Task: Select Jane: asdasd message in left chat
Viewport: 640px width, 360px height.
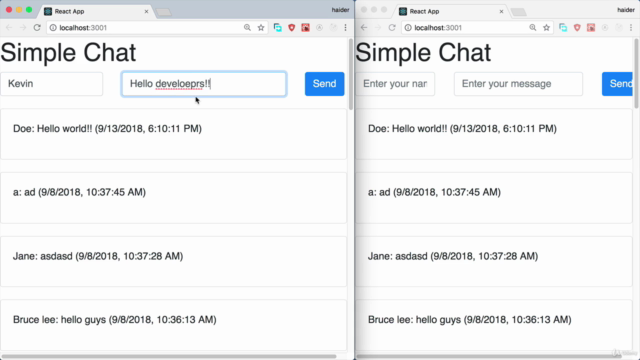Action: click(173, 261)
